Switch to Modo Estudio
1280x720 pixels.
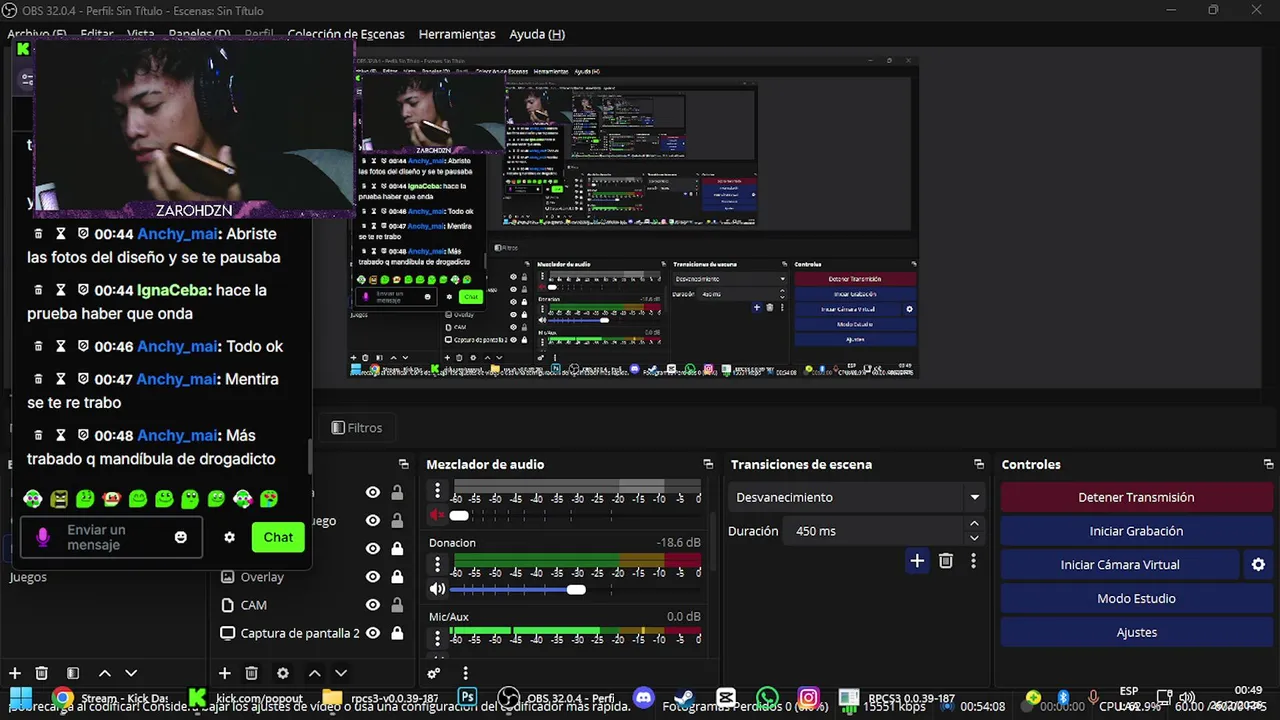point(1136,599)
